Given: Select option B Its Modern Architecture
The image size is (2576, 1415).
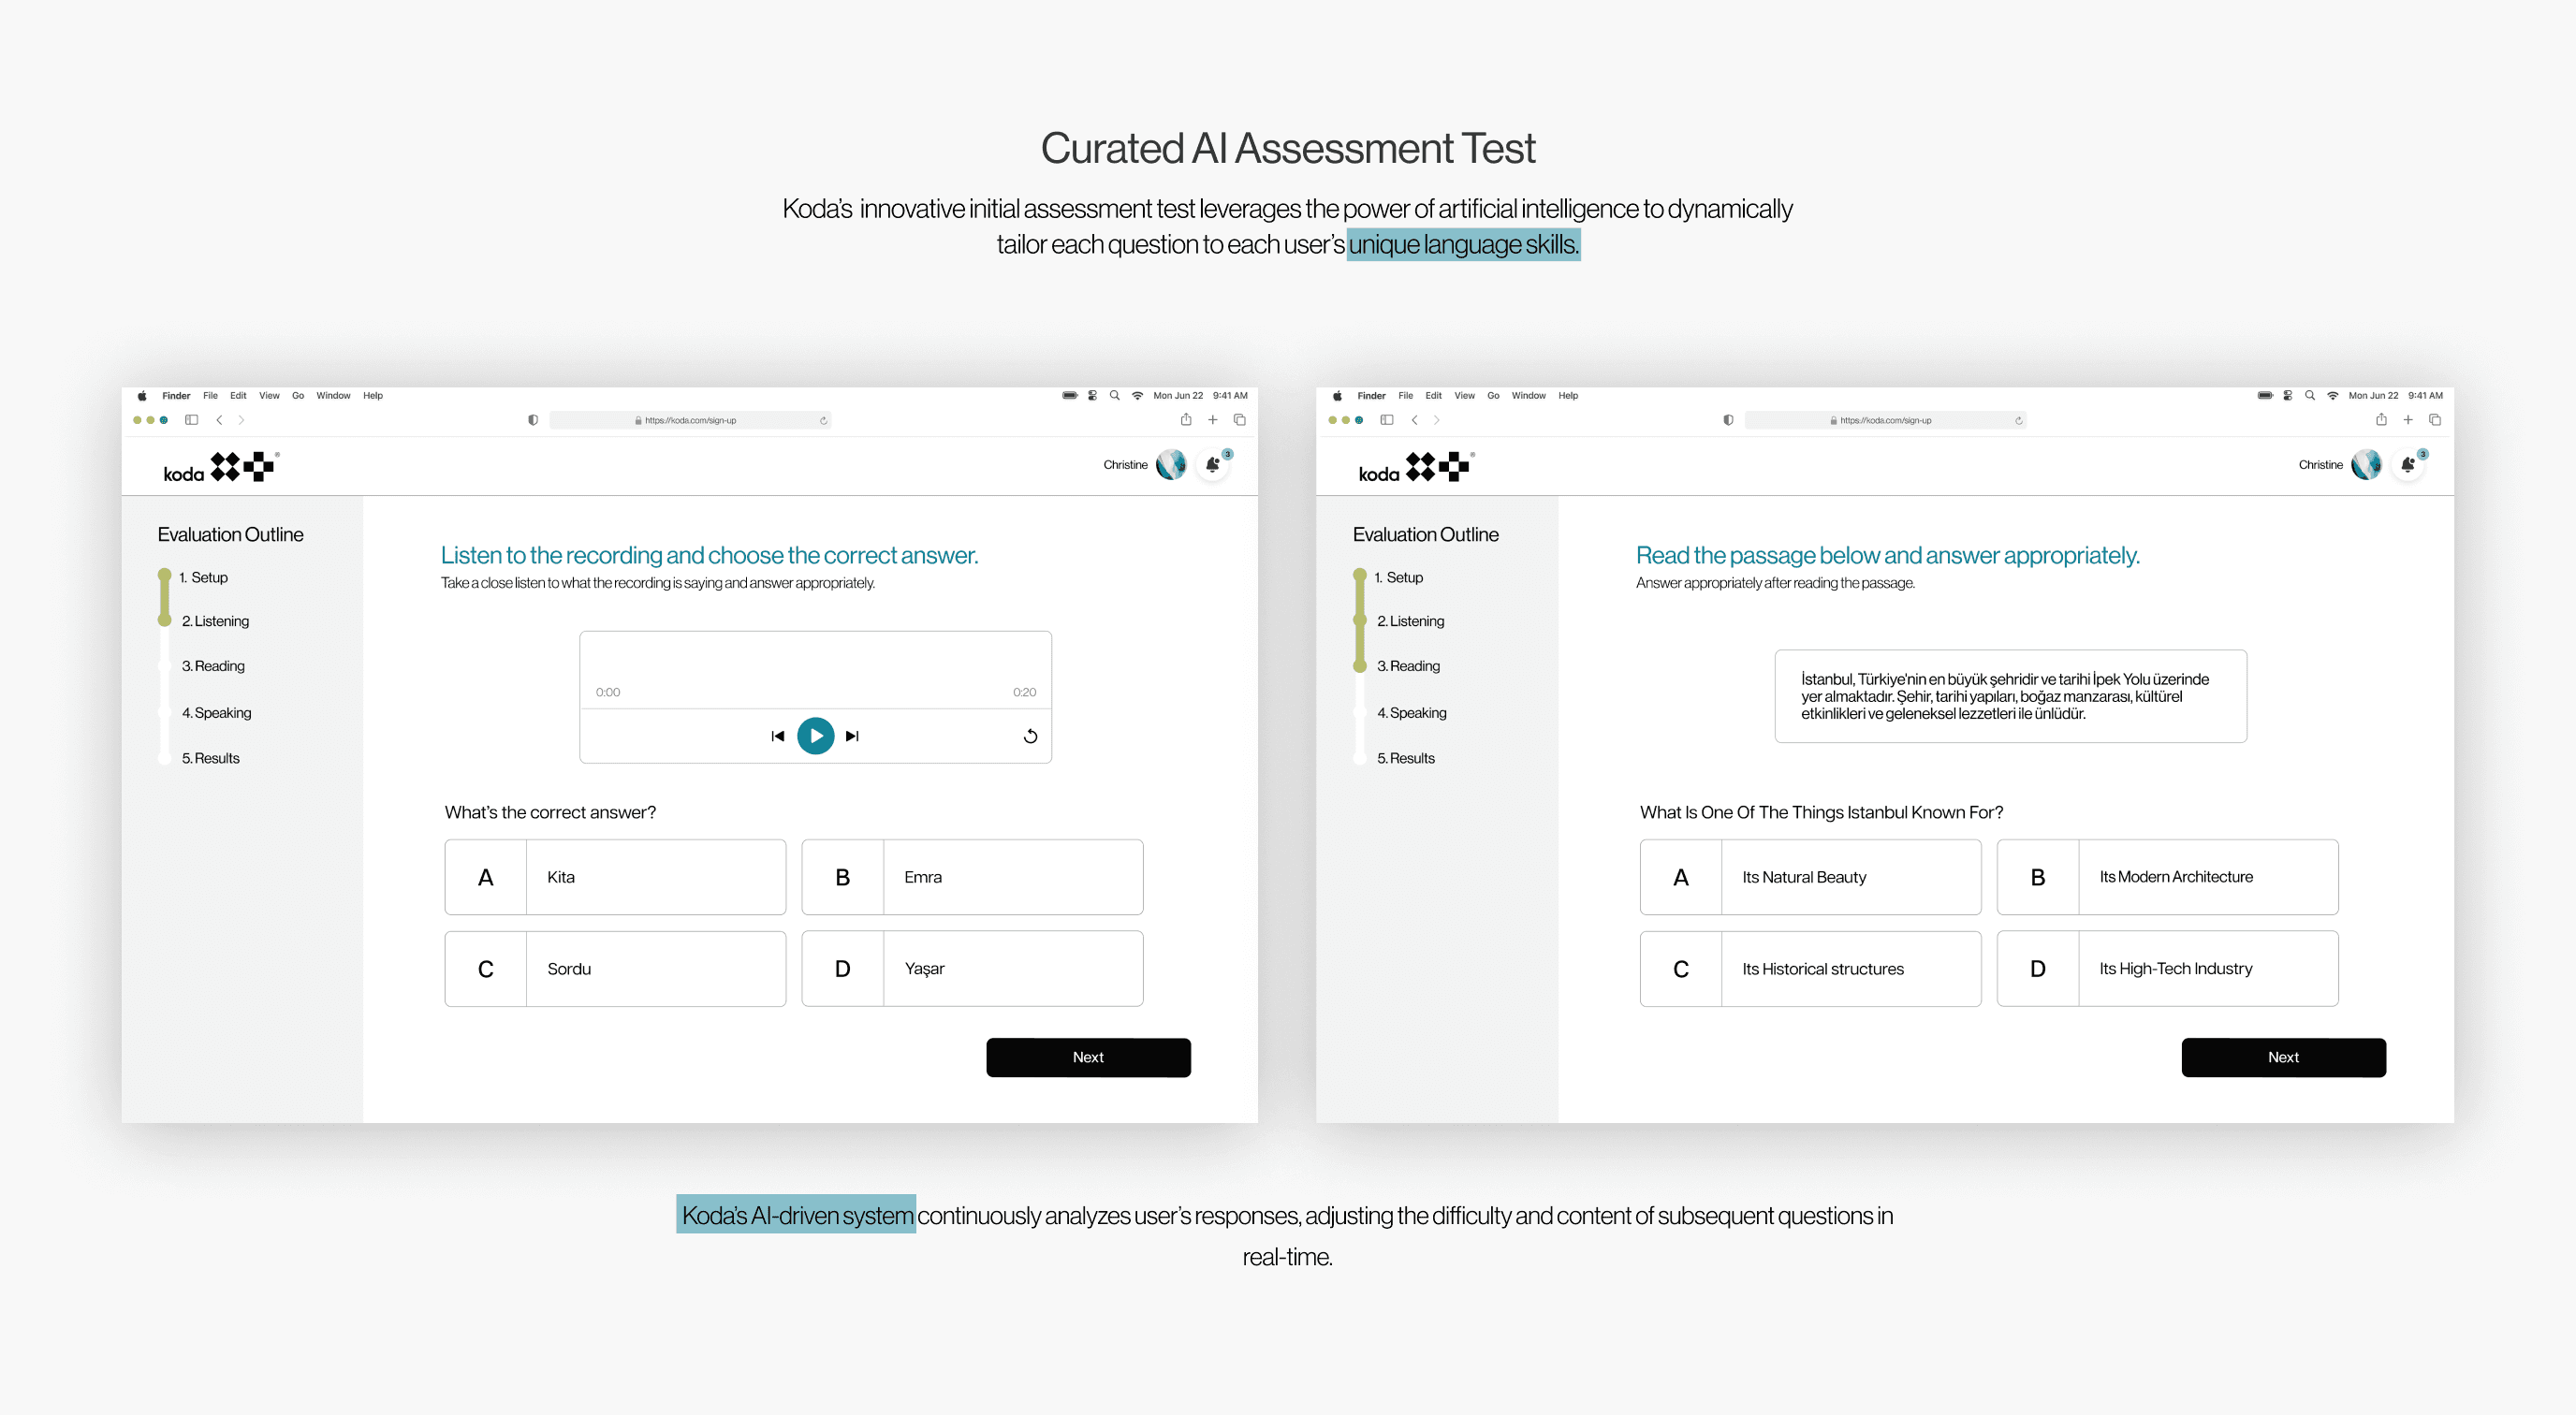Looking at the screenshot, I should 2167,877.
